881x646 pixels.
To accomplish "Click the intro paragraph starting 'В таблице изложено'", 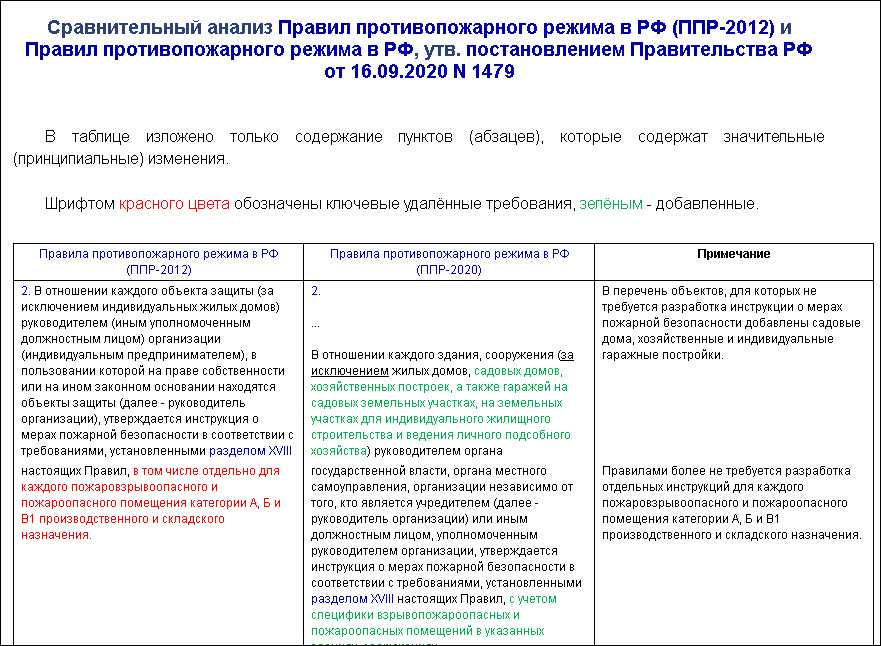I will (x=434, y=137).
